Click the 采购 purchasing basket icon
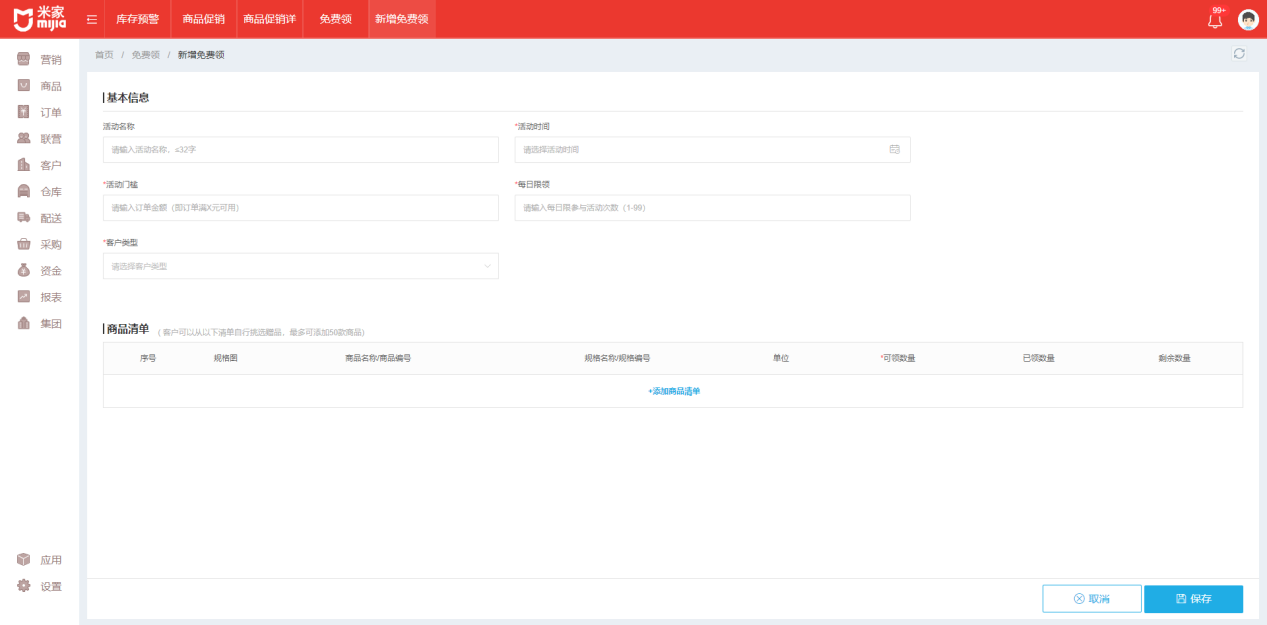 coord(24,244)
